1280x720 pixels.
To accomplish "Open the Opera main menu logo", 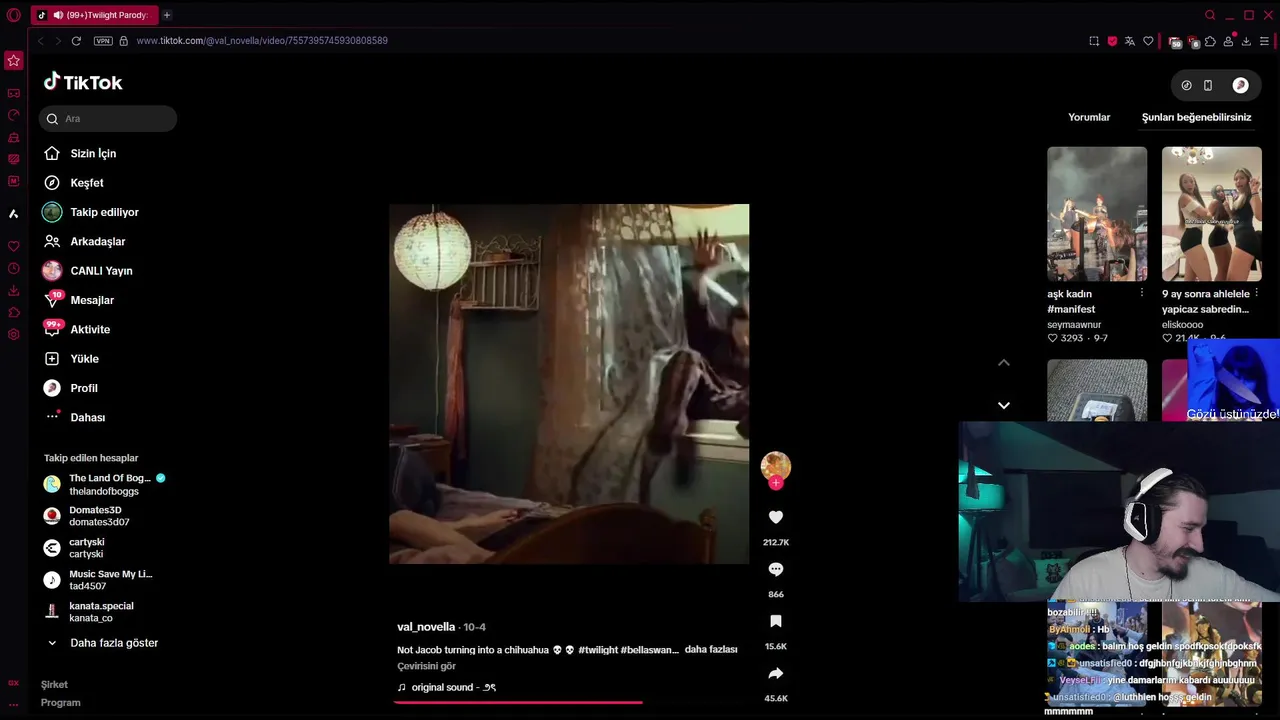I will [x=14, y=15].
